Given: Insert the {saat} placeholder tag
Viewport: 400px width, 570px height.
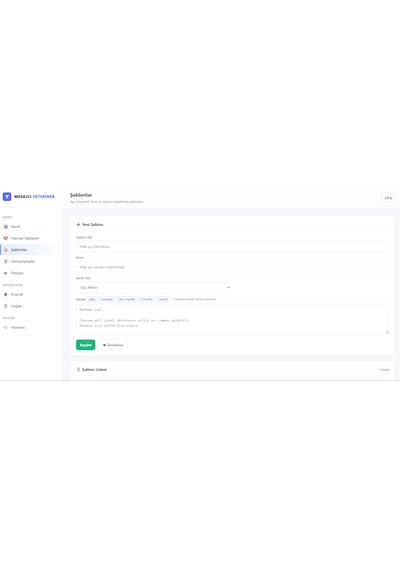Looking at the screenshot, I should coord(163,299).
